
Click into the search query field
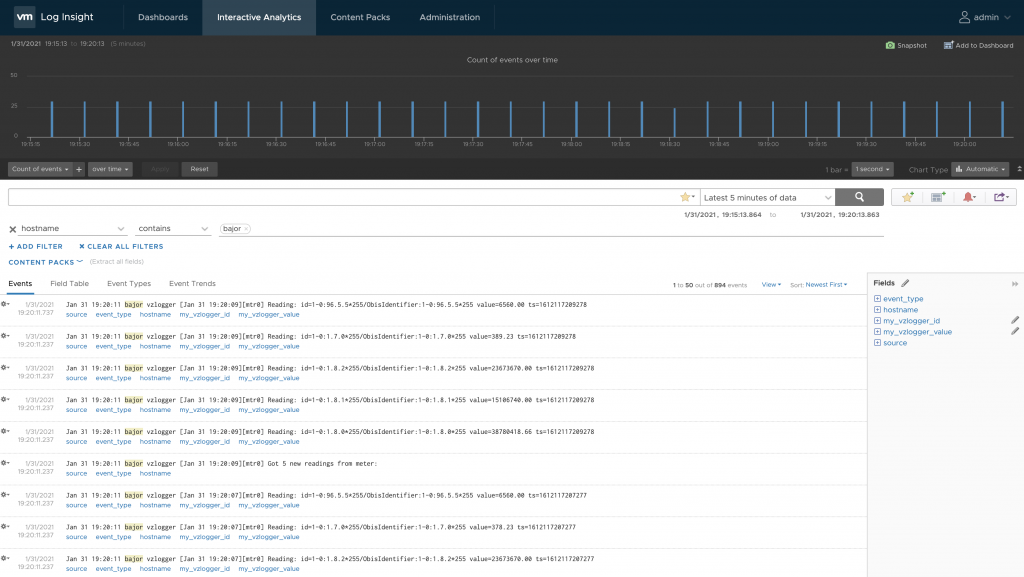tap(344, 197)
